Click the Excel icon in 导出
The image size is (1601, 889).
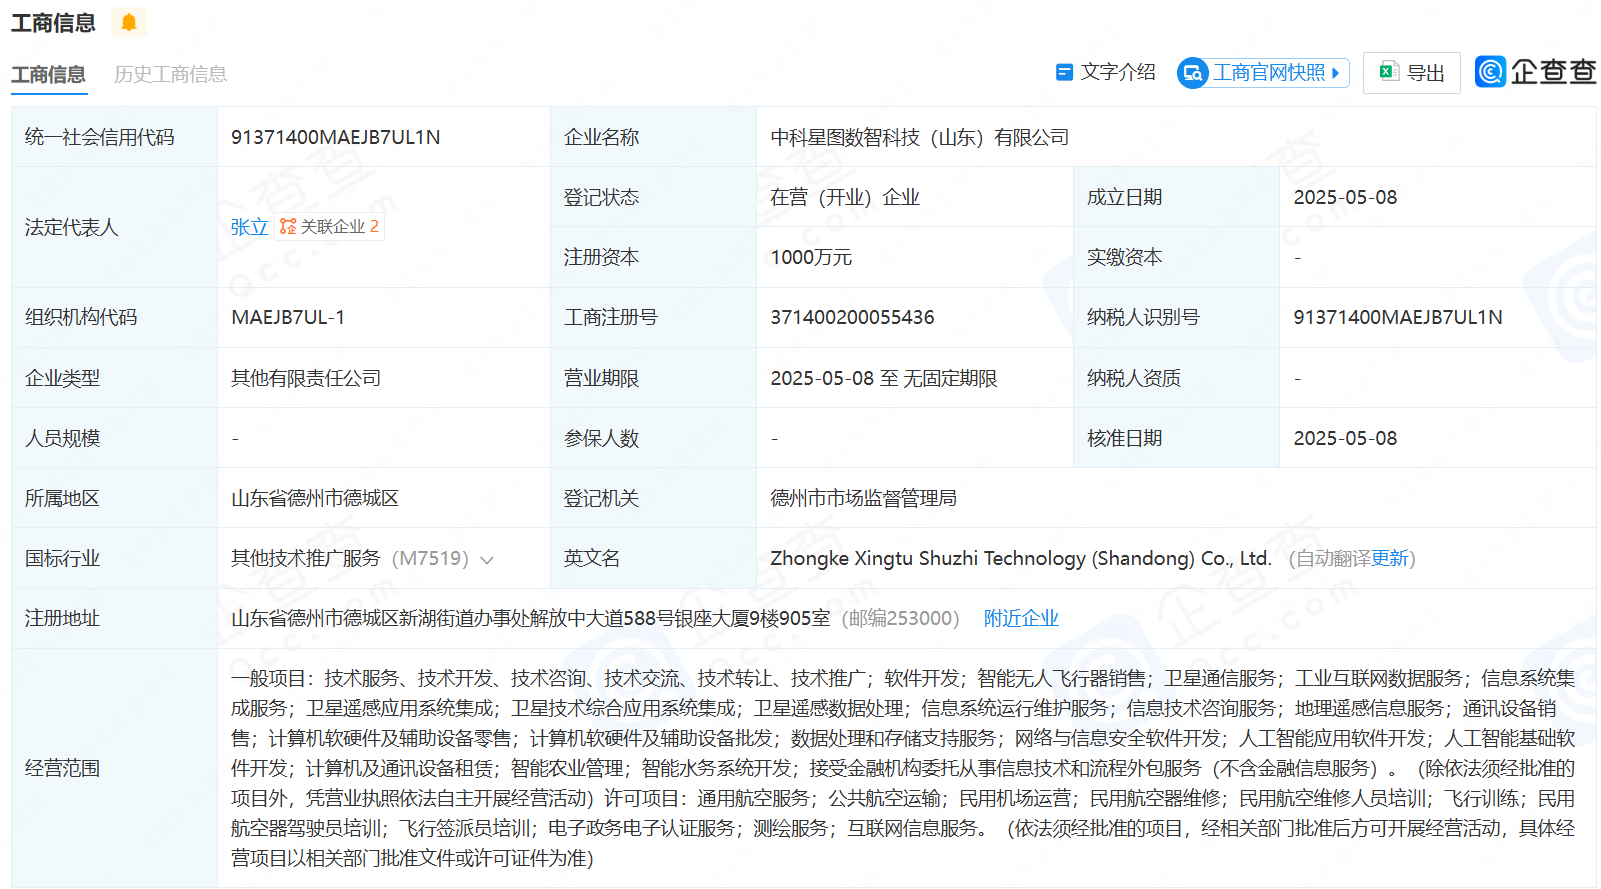(x=1388, y=71)
